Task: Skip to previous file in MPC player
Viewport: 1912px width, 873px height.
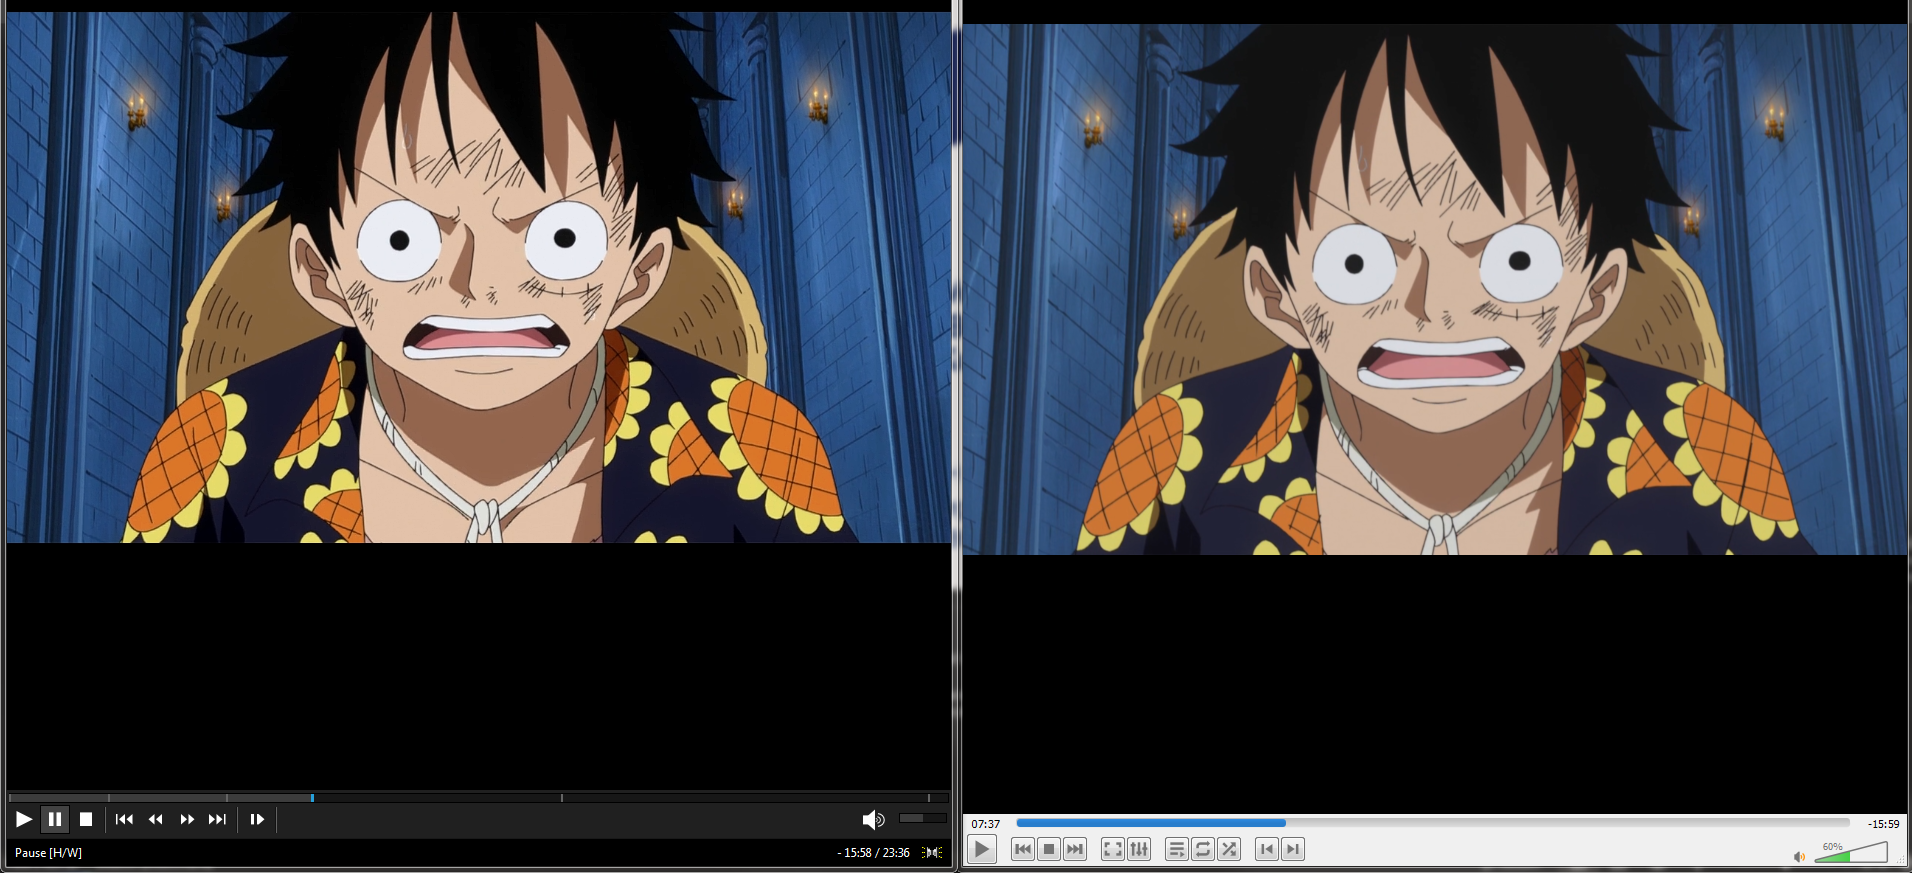Action: click(124, 819)
